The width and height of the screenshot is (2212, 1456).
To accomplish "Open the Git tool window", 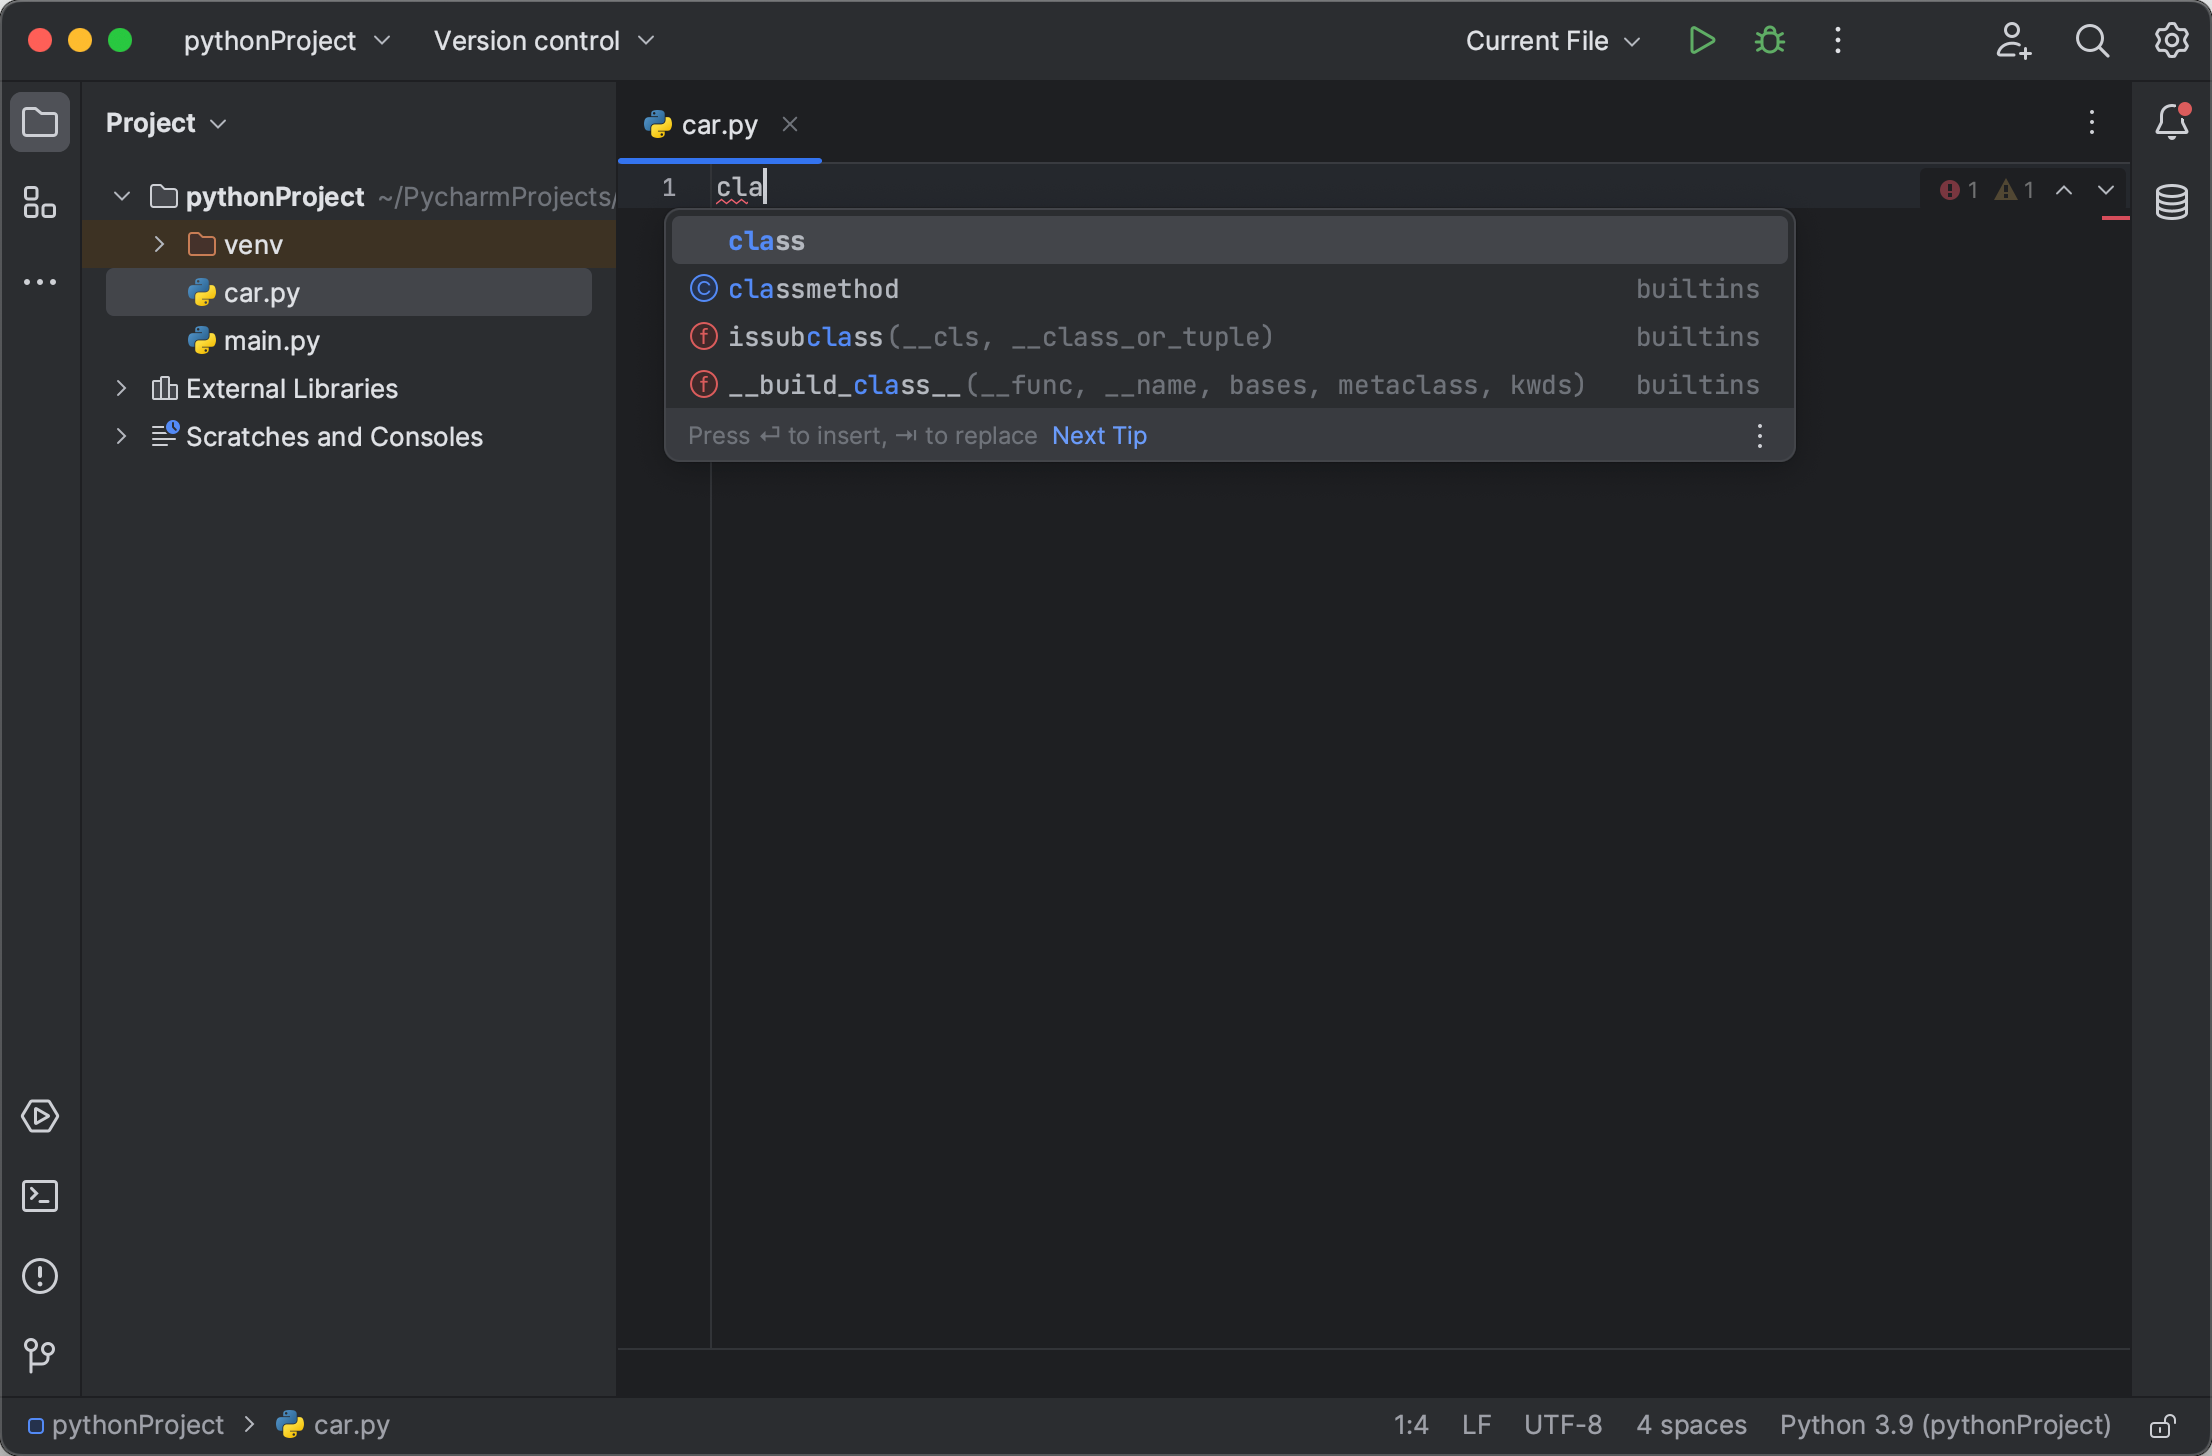I will (x=40, y=1356).
